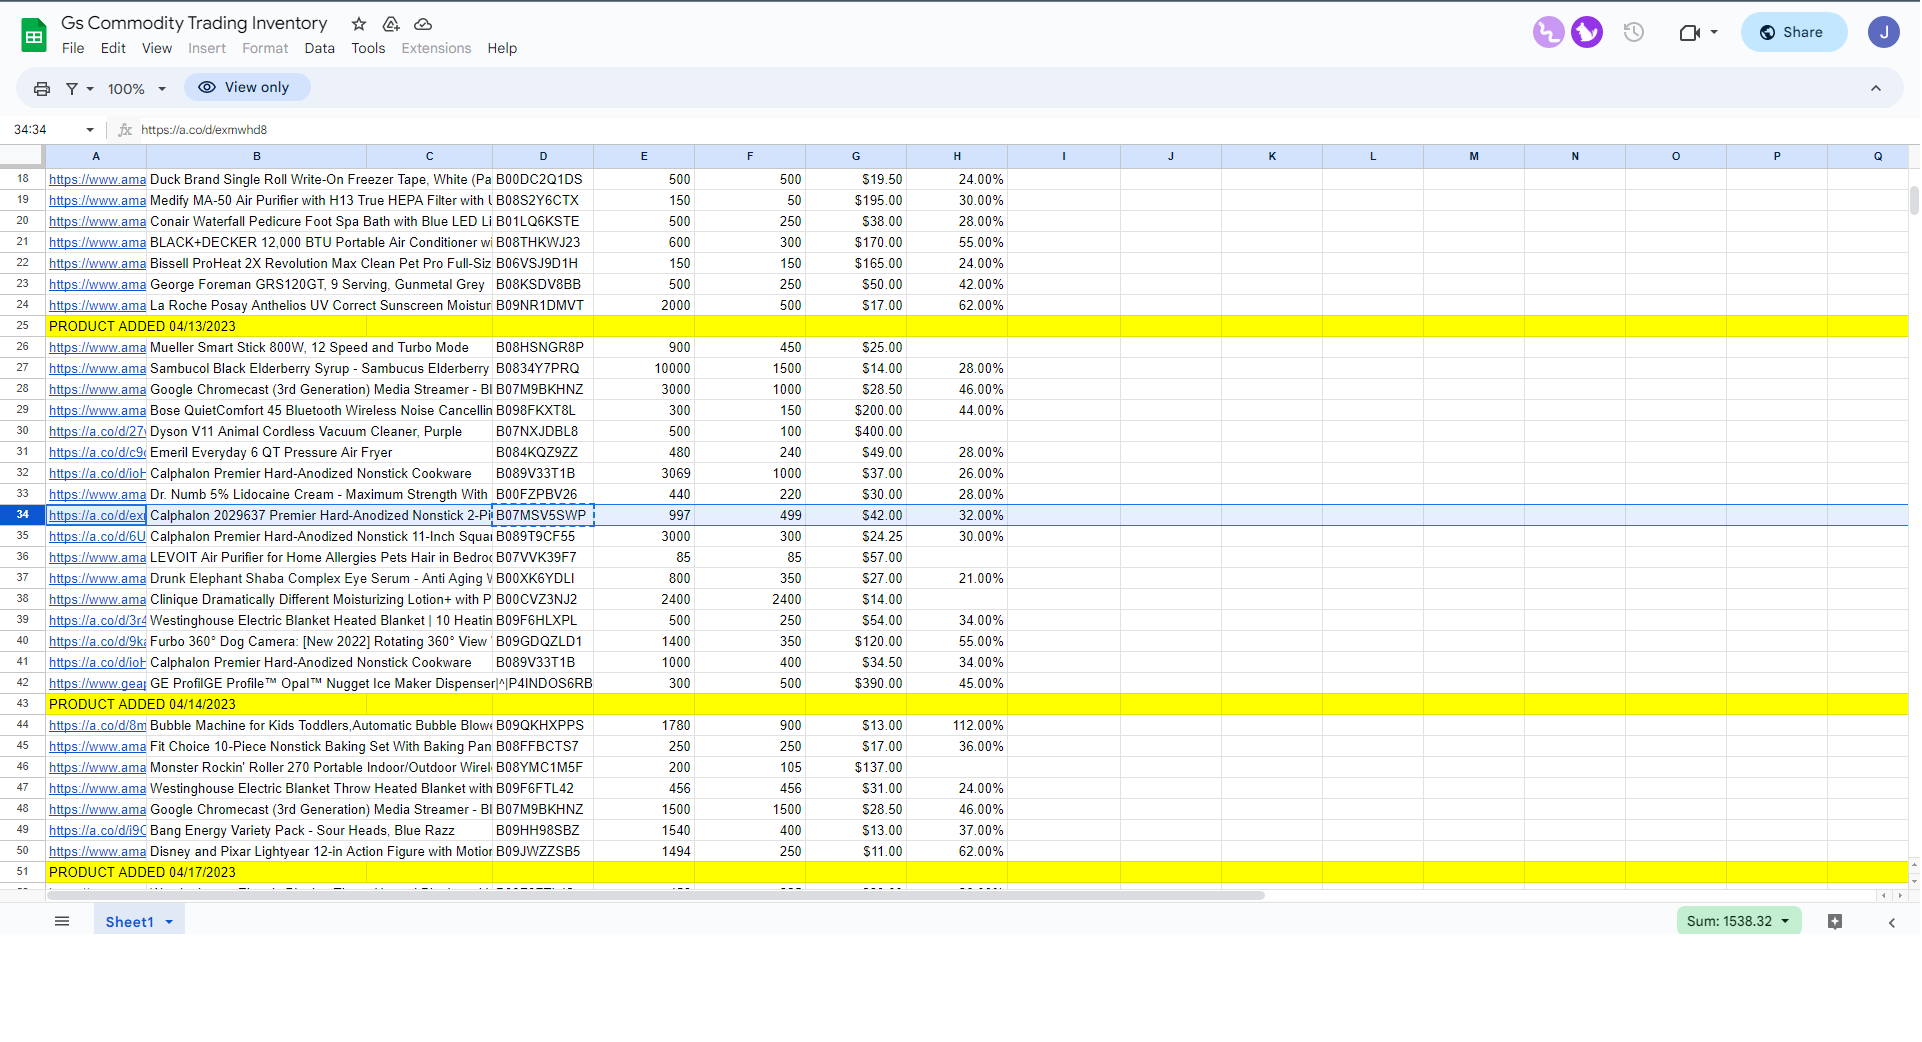
Task: Open the Insert menu
Action: click(x=207, y=48)
